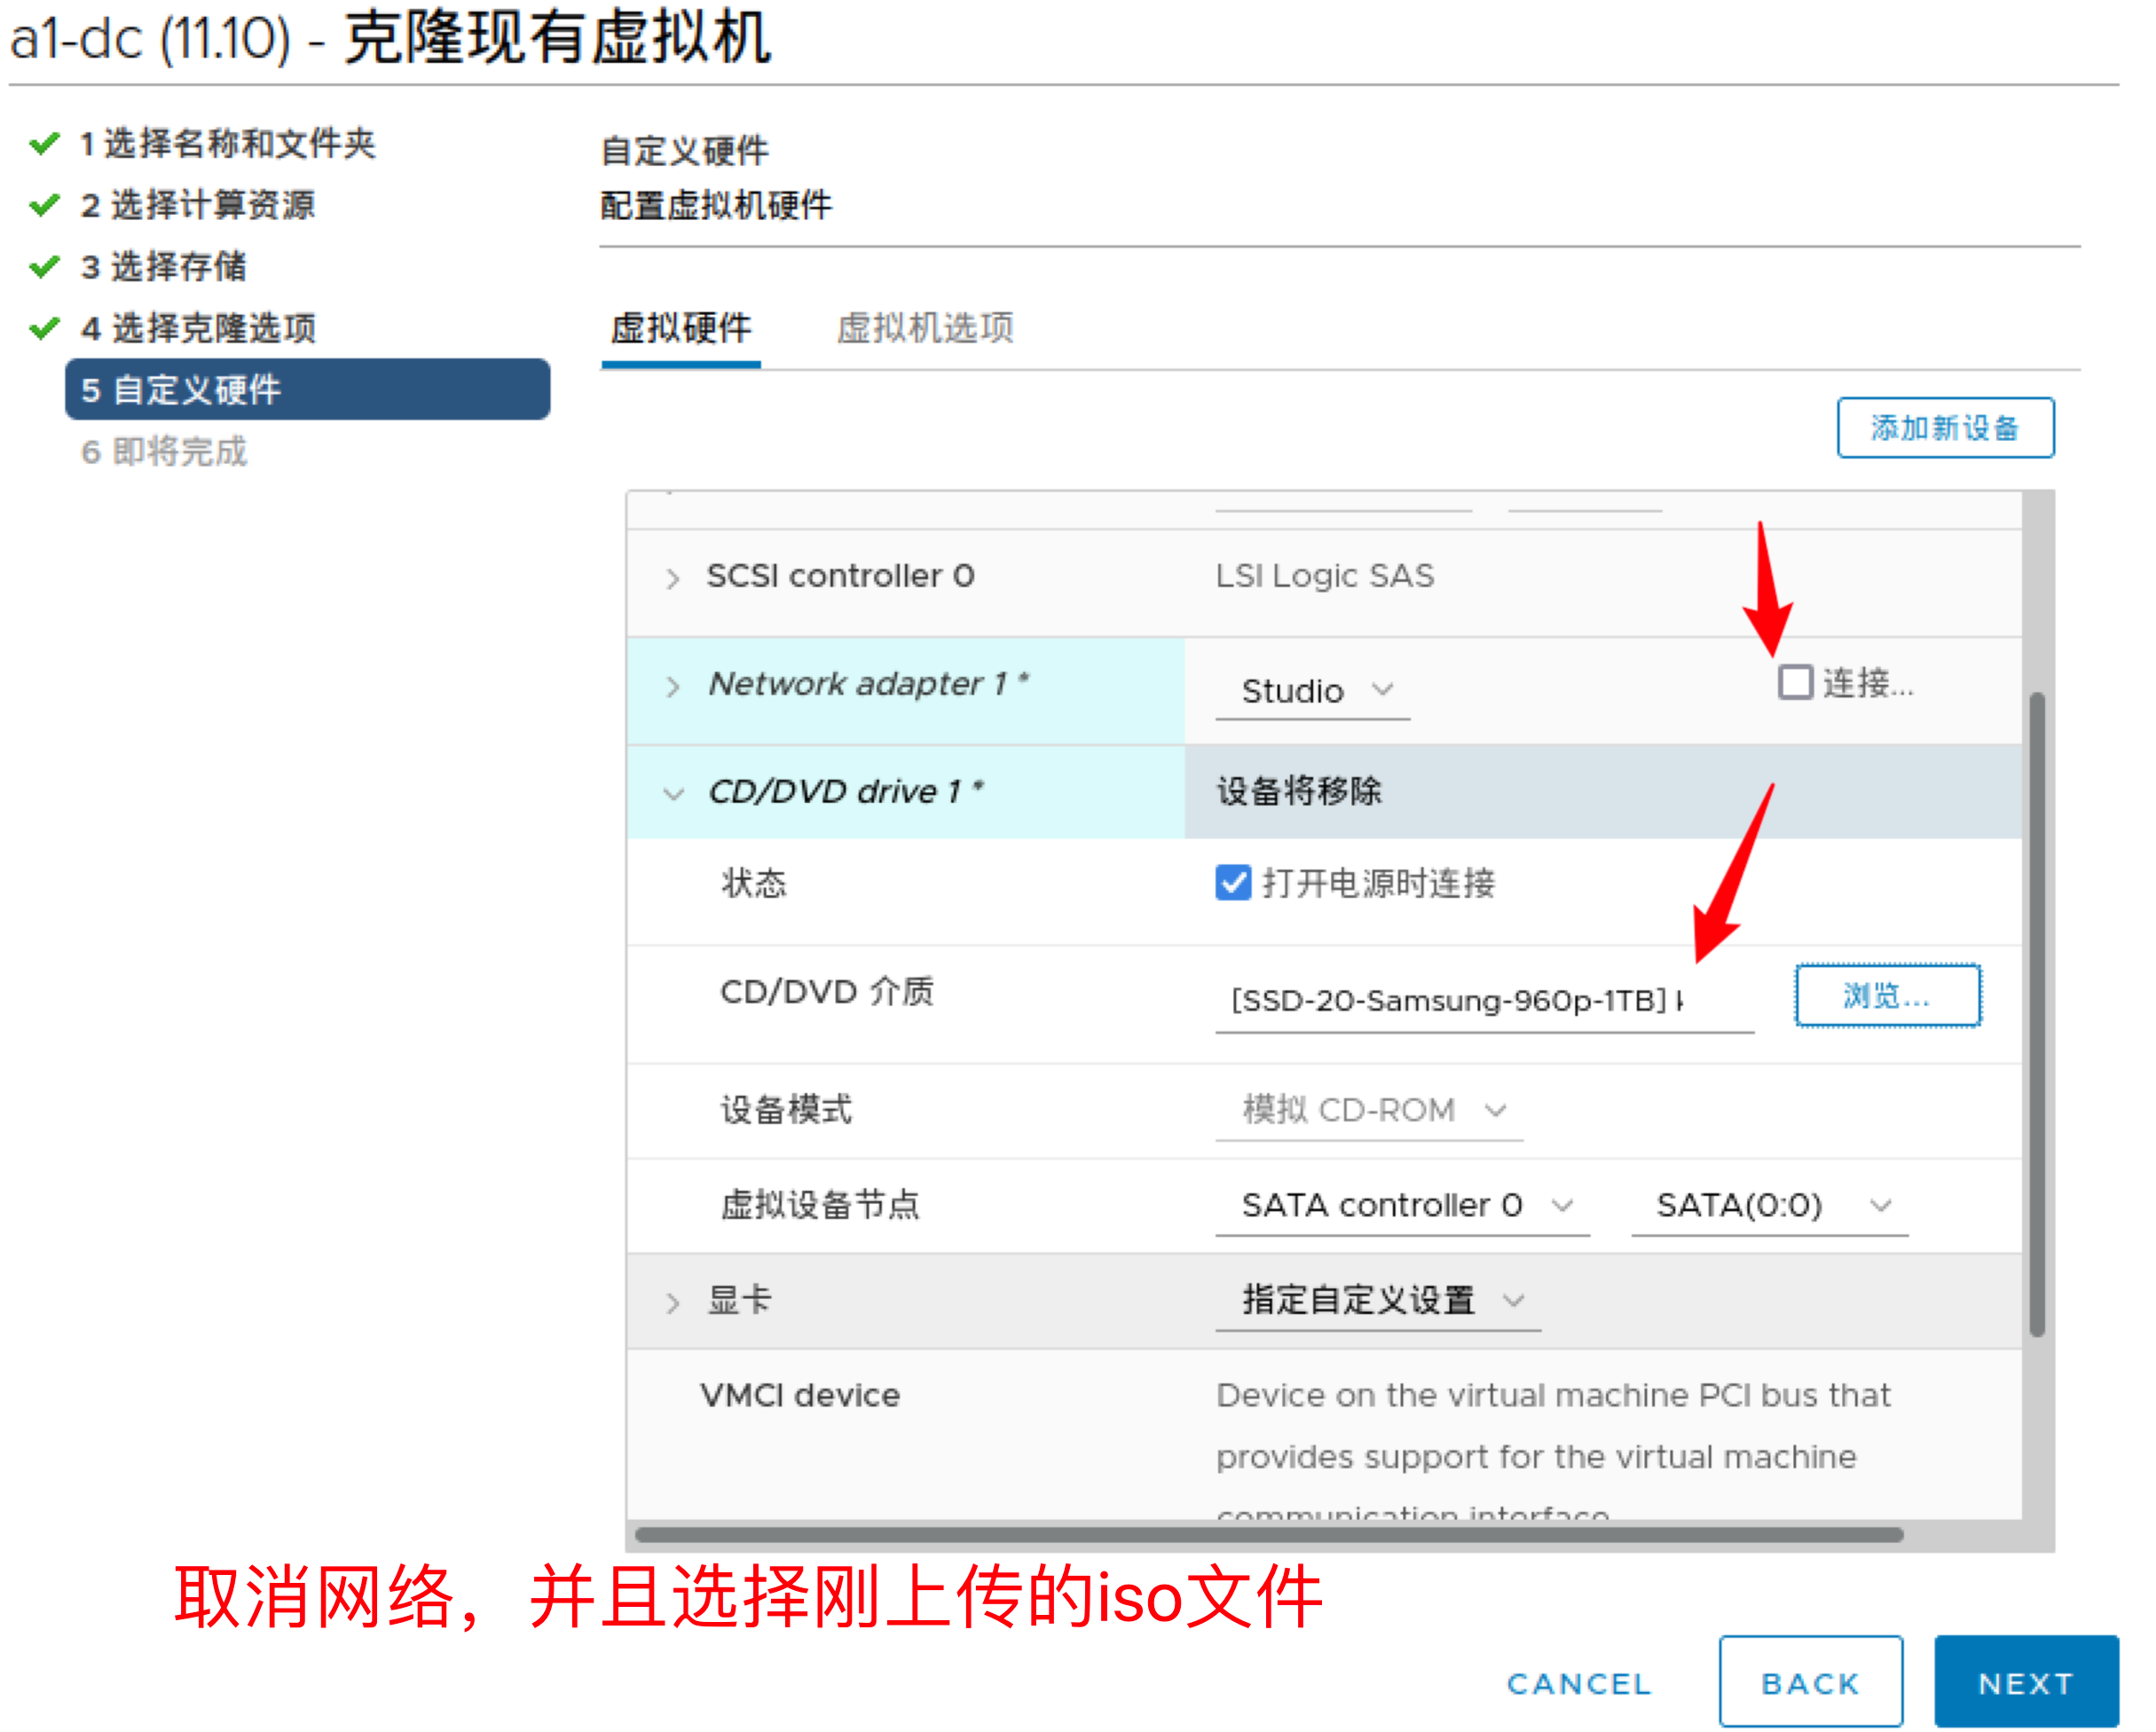CANCEL the clone wizard
The image size is (2156, 1732).
1579,1684
